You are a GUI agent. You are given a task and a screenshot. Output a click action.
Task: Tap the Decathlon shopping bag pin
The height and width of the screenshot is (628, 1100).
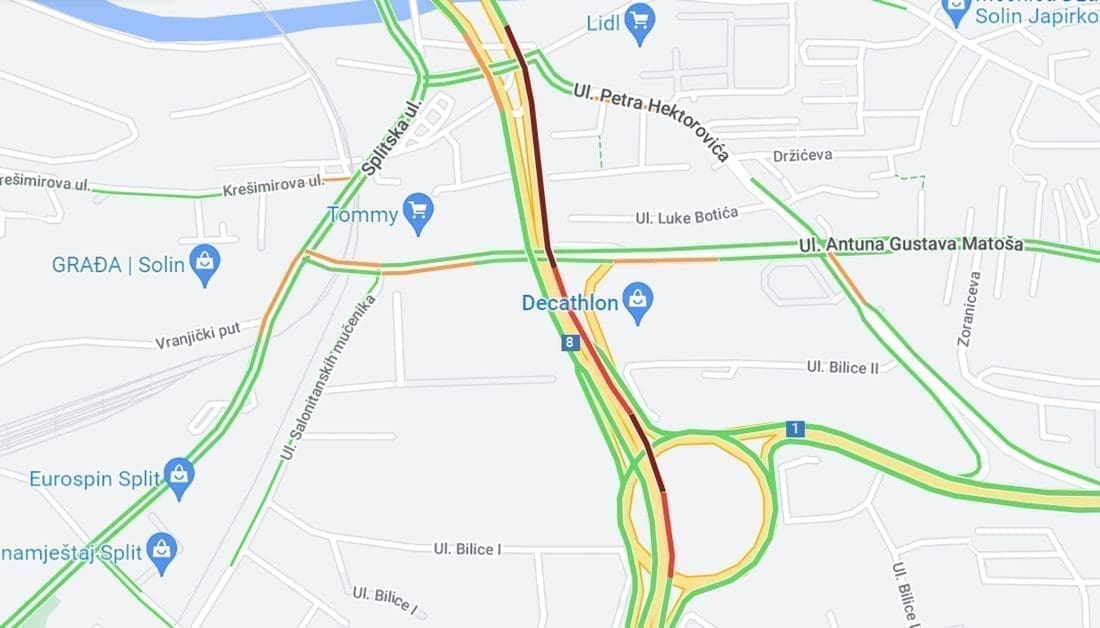coord(638,303)
